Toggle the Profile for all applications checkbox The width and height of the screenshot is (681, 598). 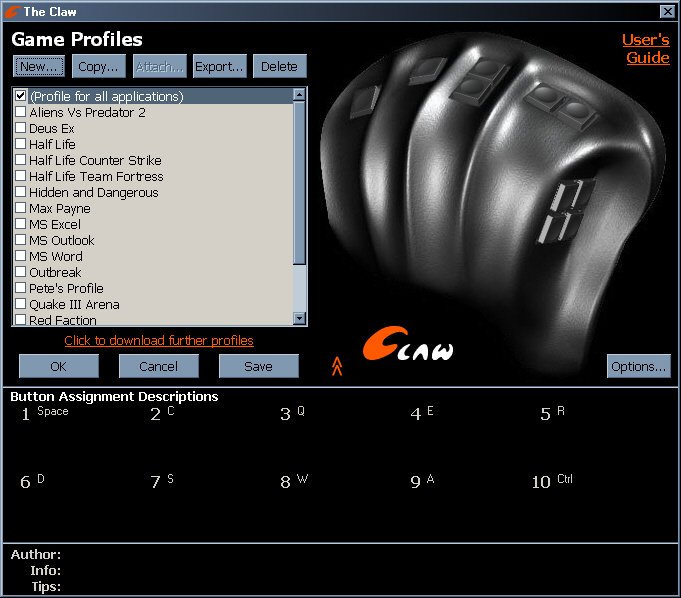20,97
